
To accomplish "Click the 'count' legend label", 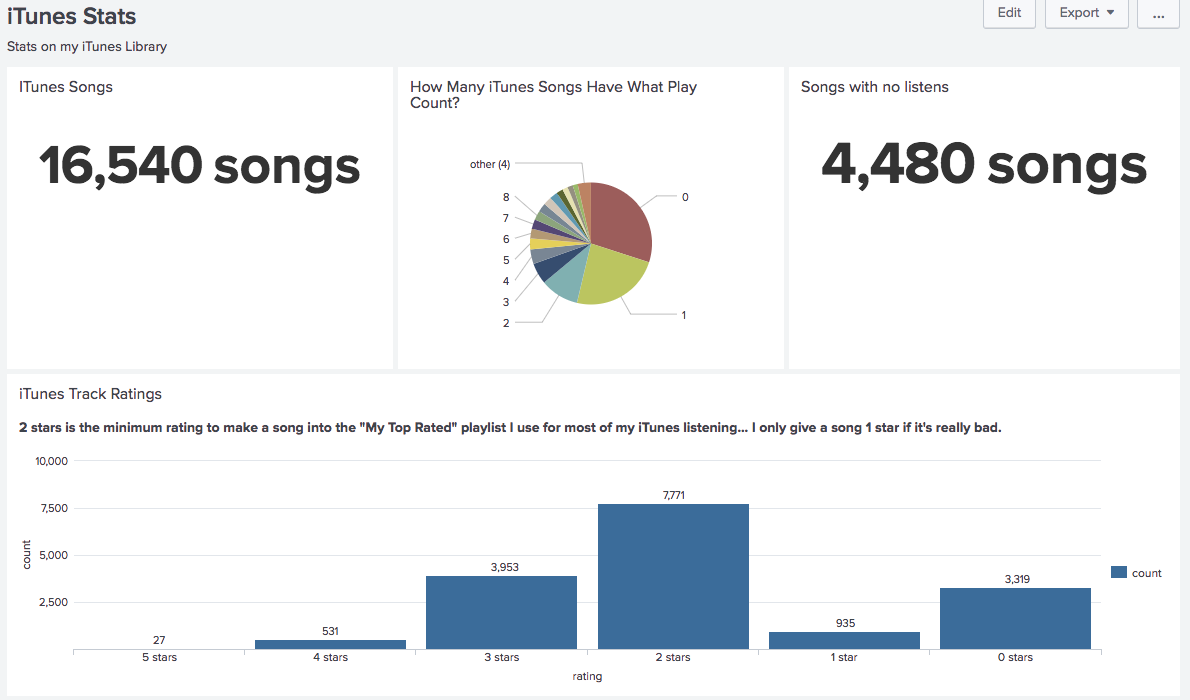I will tap(1147, 573).
